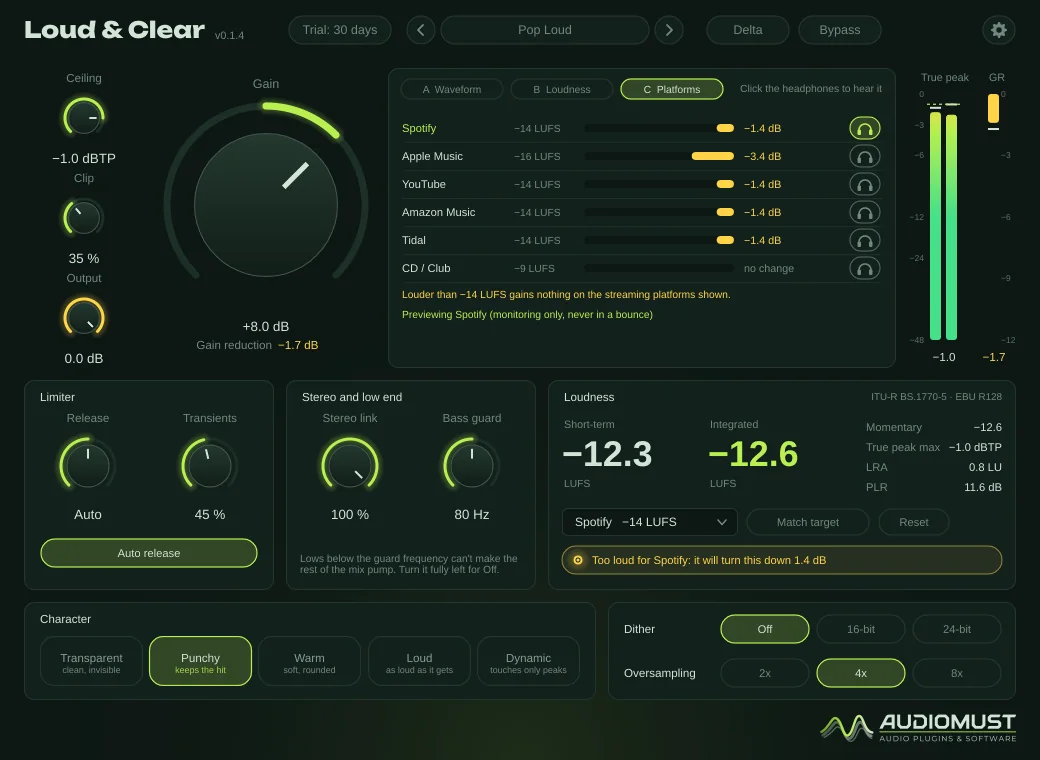Toggle Delta monitoring
This screenshot has height=760, width=1040.
pos(748,30)
